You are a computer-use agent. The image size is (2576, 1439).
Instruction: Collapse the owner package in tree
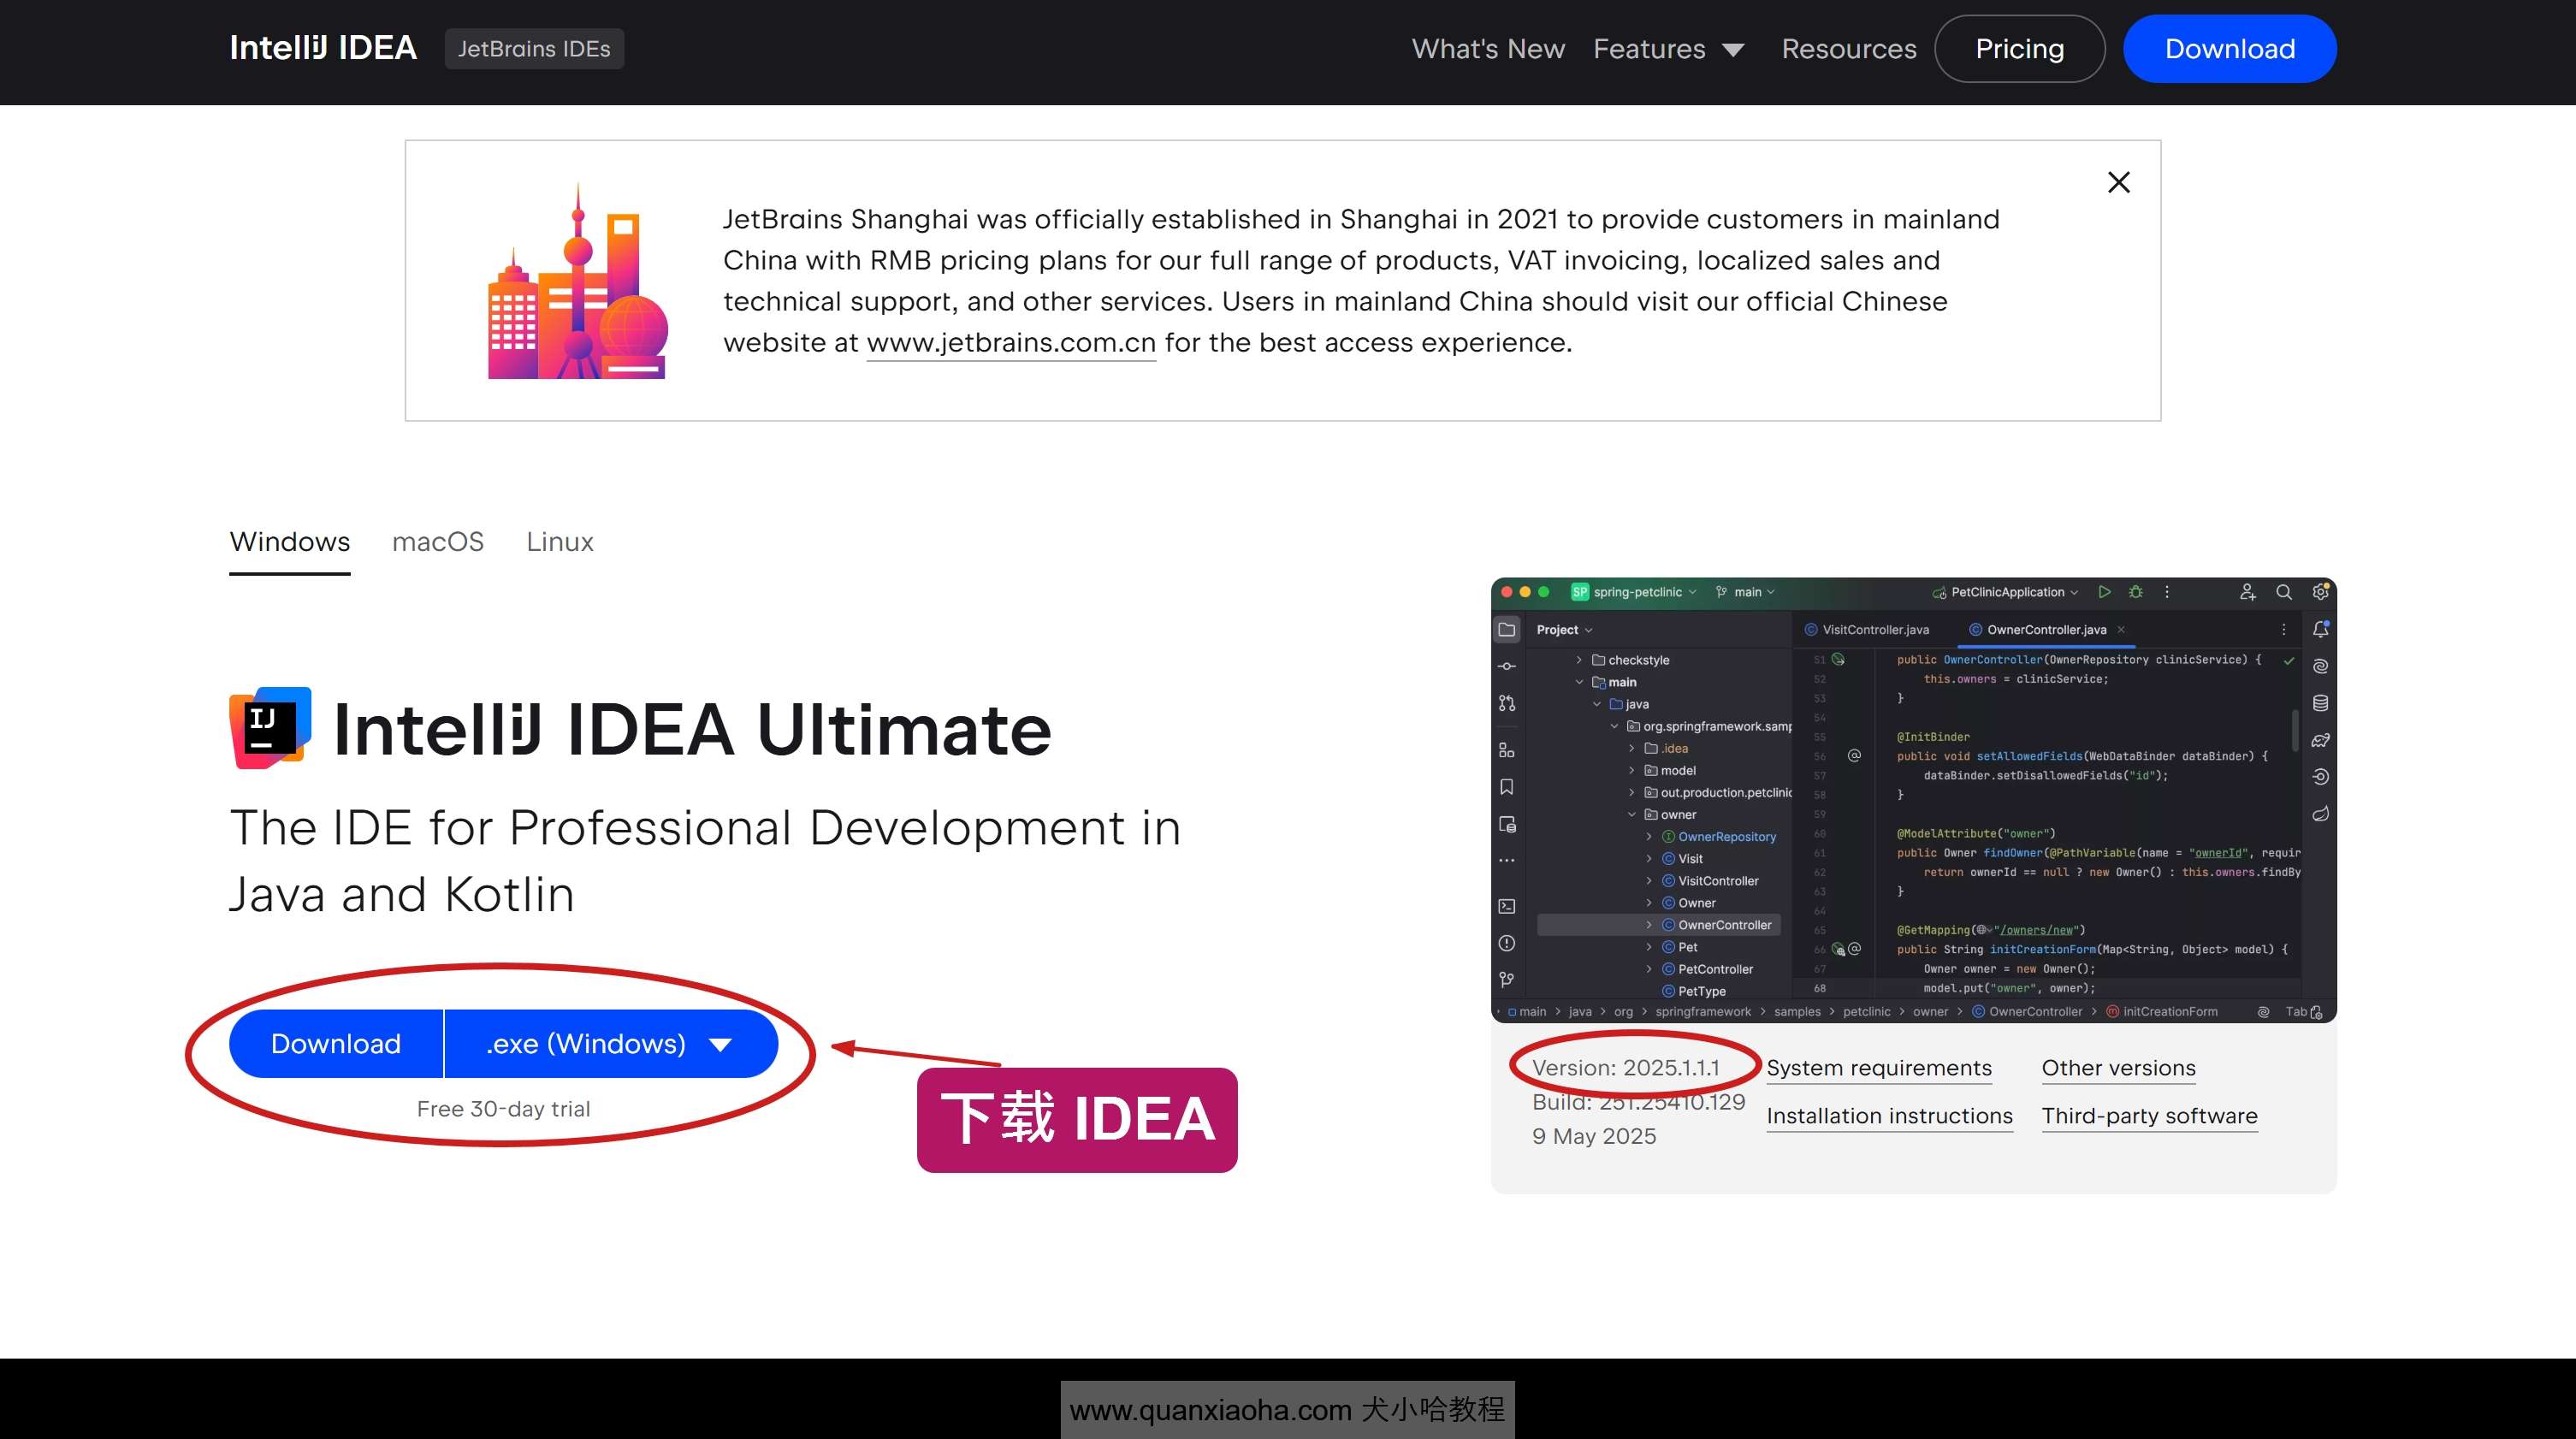point(1632,814)
